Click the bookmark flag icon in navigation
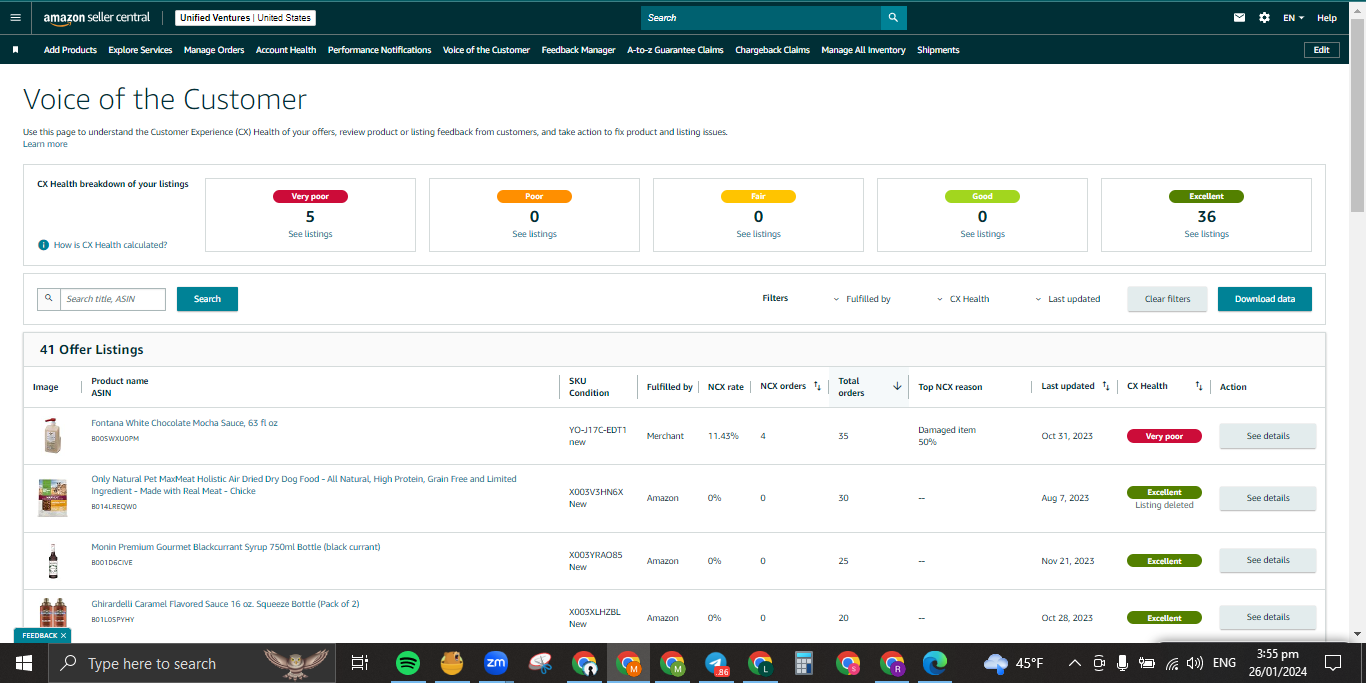The height and width of the screenshot is (683, 1366). coord(15,50)
